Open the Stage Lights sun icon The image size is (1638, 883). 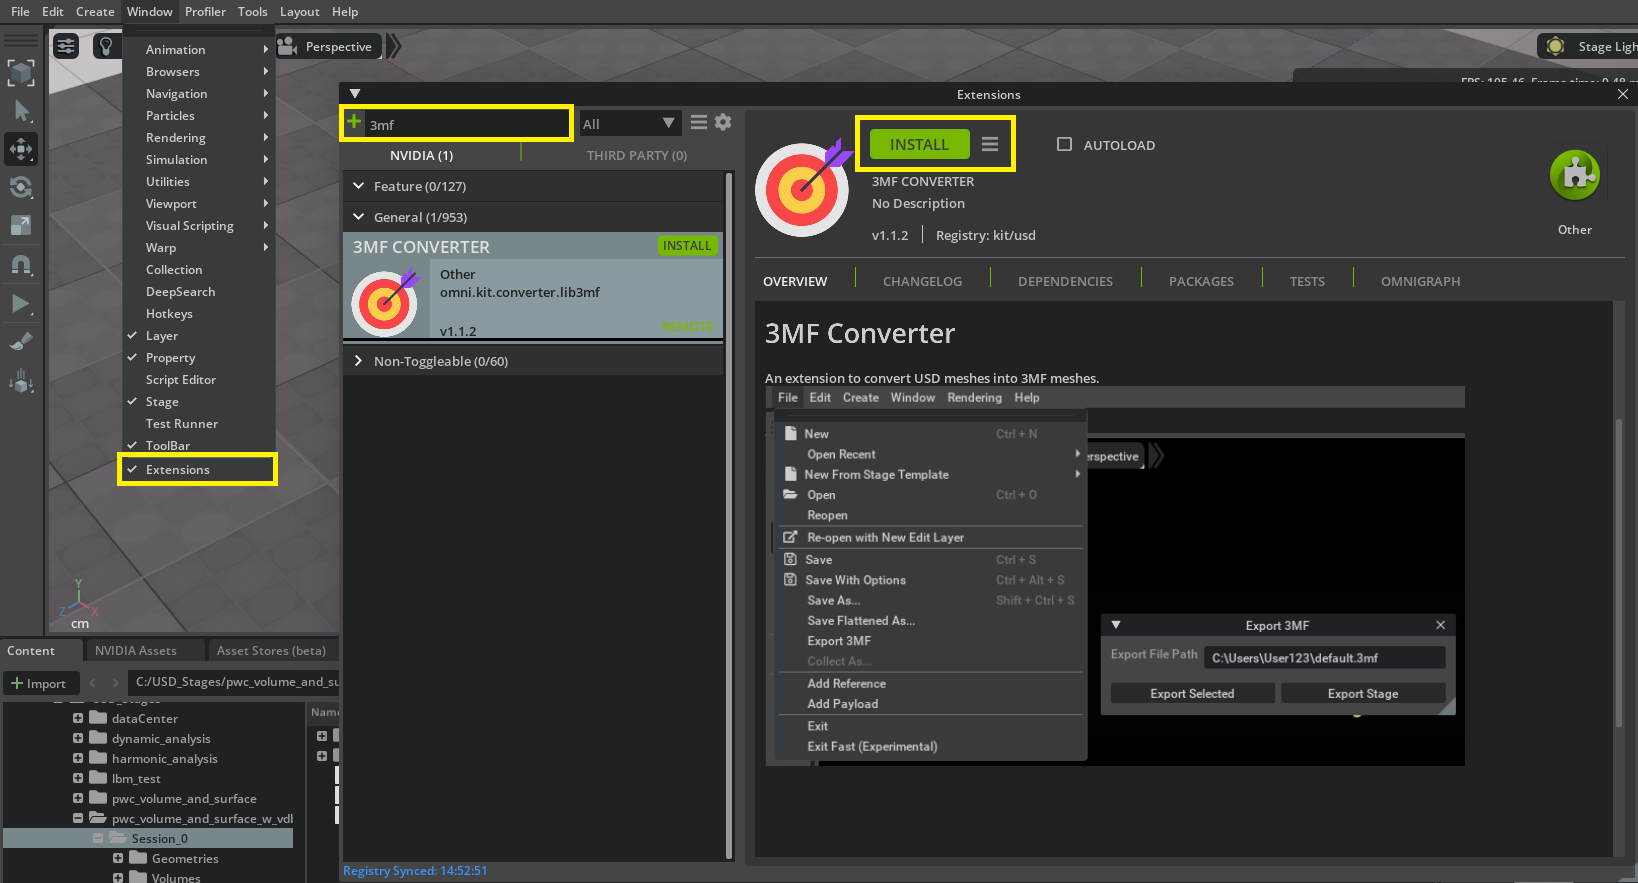(x=1555, y=46)
